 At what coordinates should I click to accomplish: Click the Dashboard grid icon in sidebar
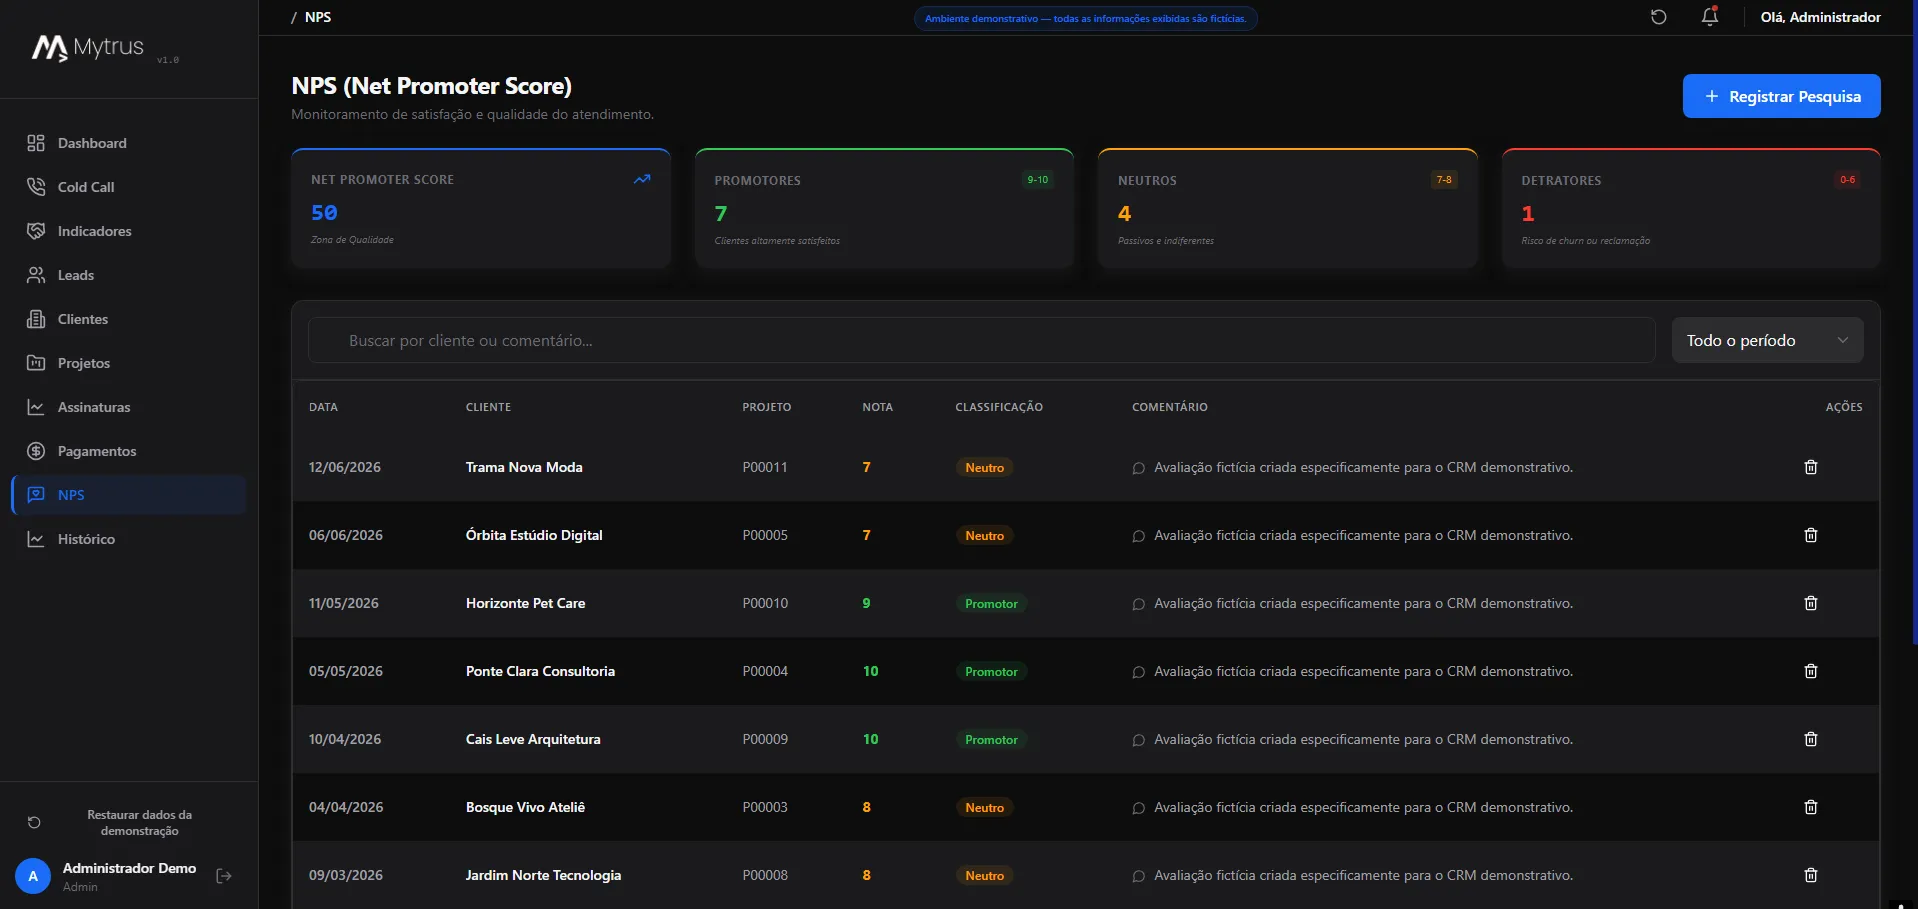(x=36, y=143)
